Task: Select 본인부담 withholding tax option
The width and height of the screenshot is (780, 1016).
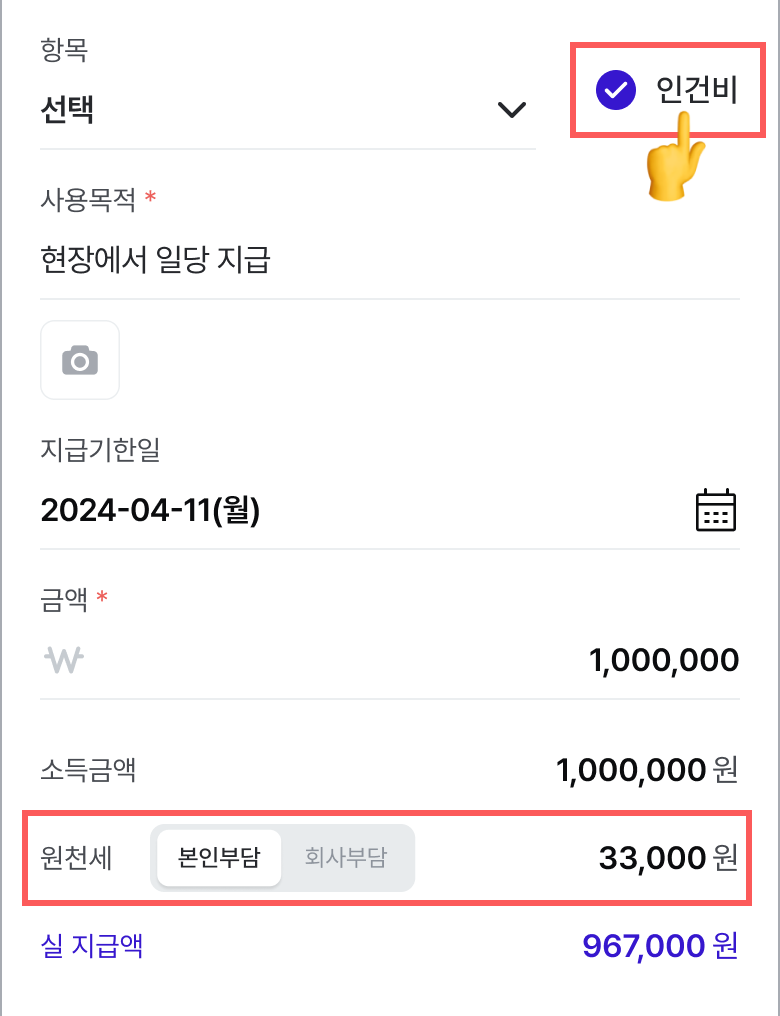Action: point(219,858)
